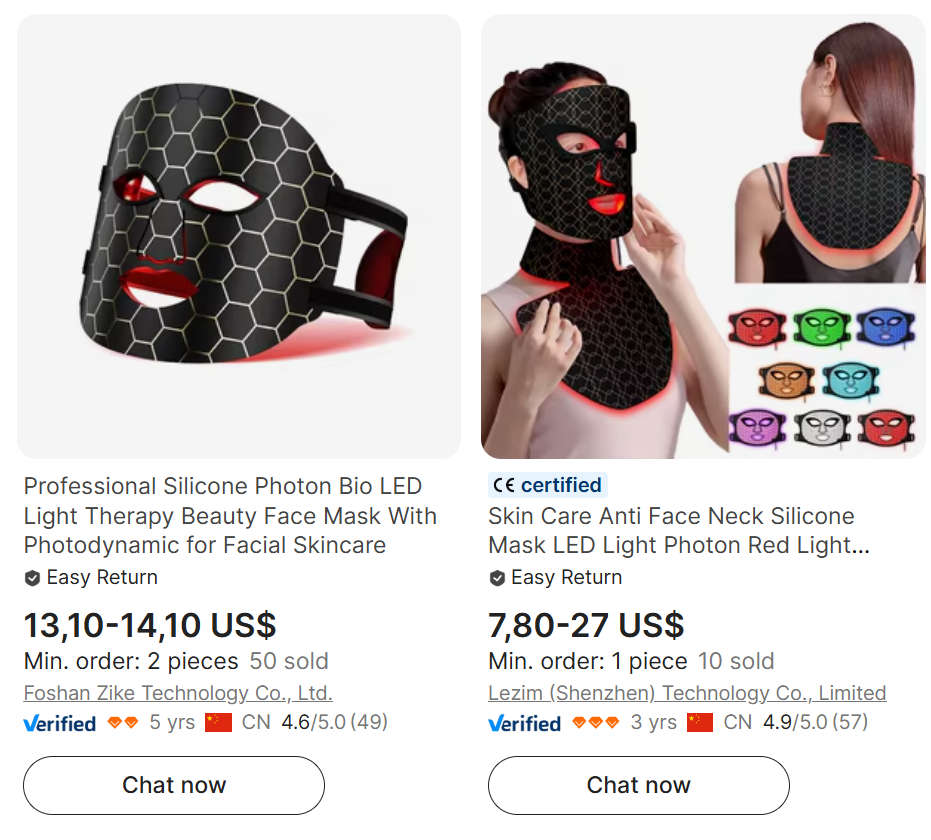Click the two orange diamonds next to 5 yrs
The height and width of the screenshot is (840, 931).
click(123, 722)
